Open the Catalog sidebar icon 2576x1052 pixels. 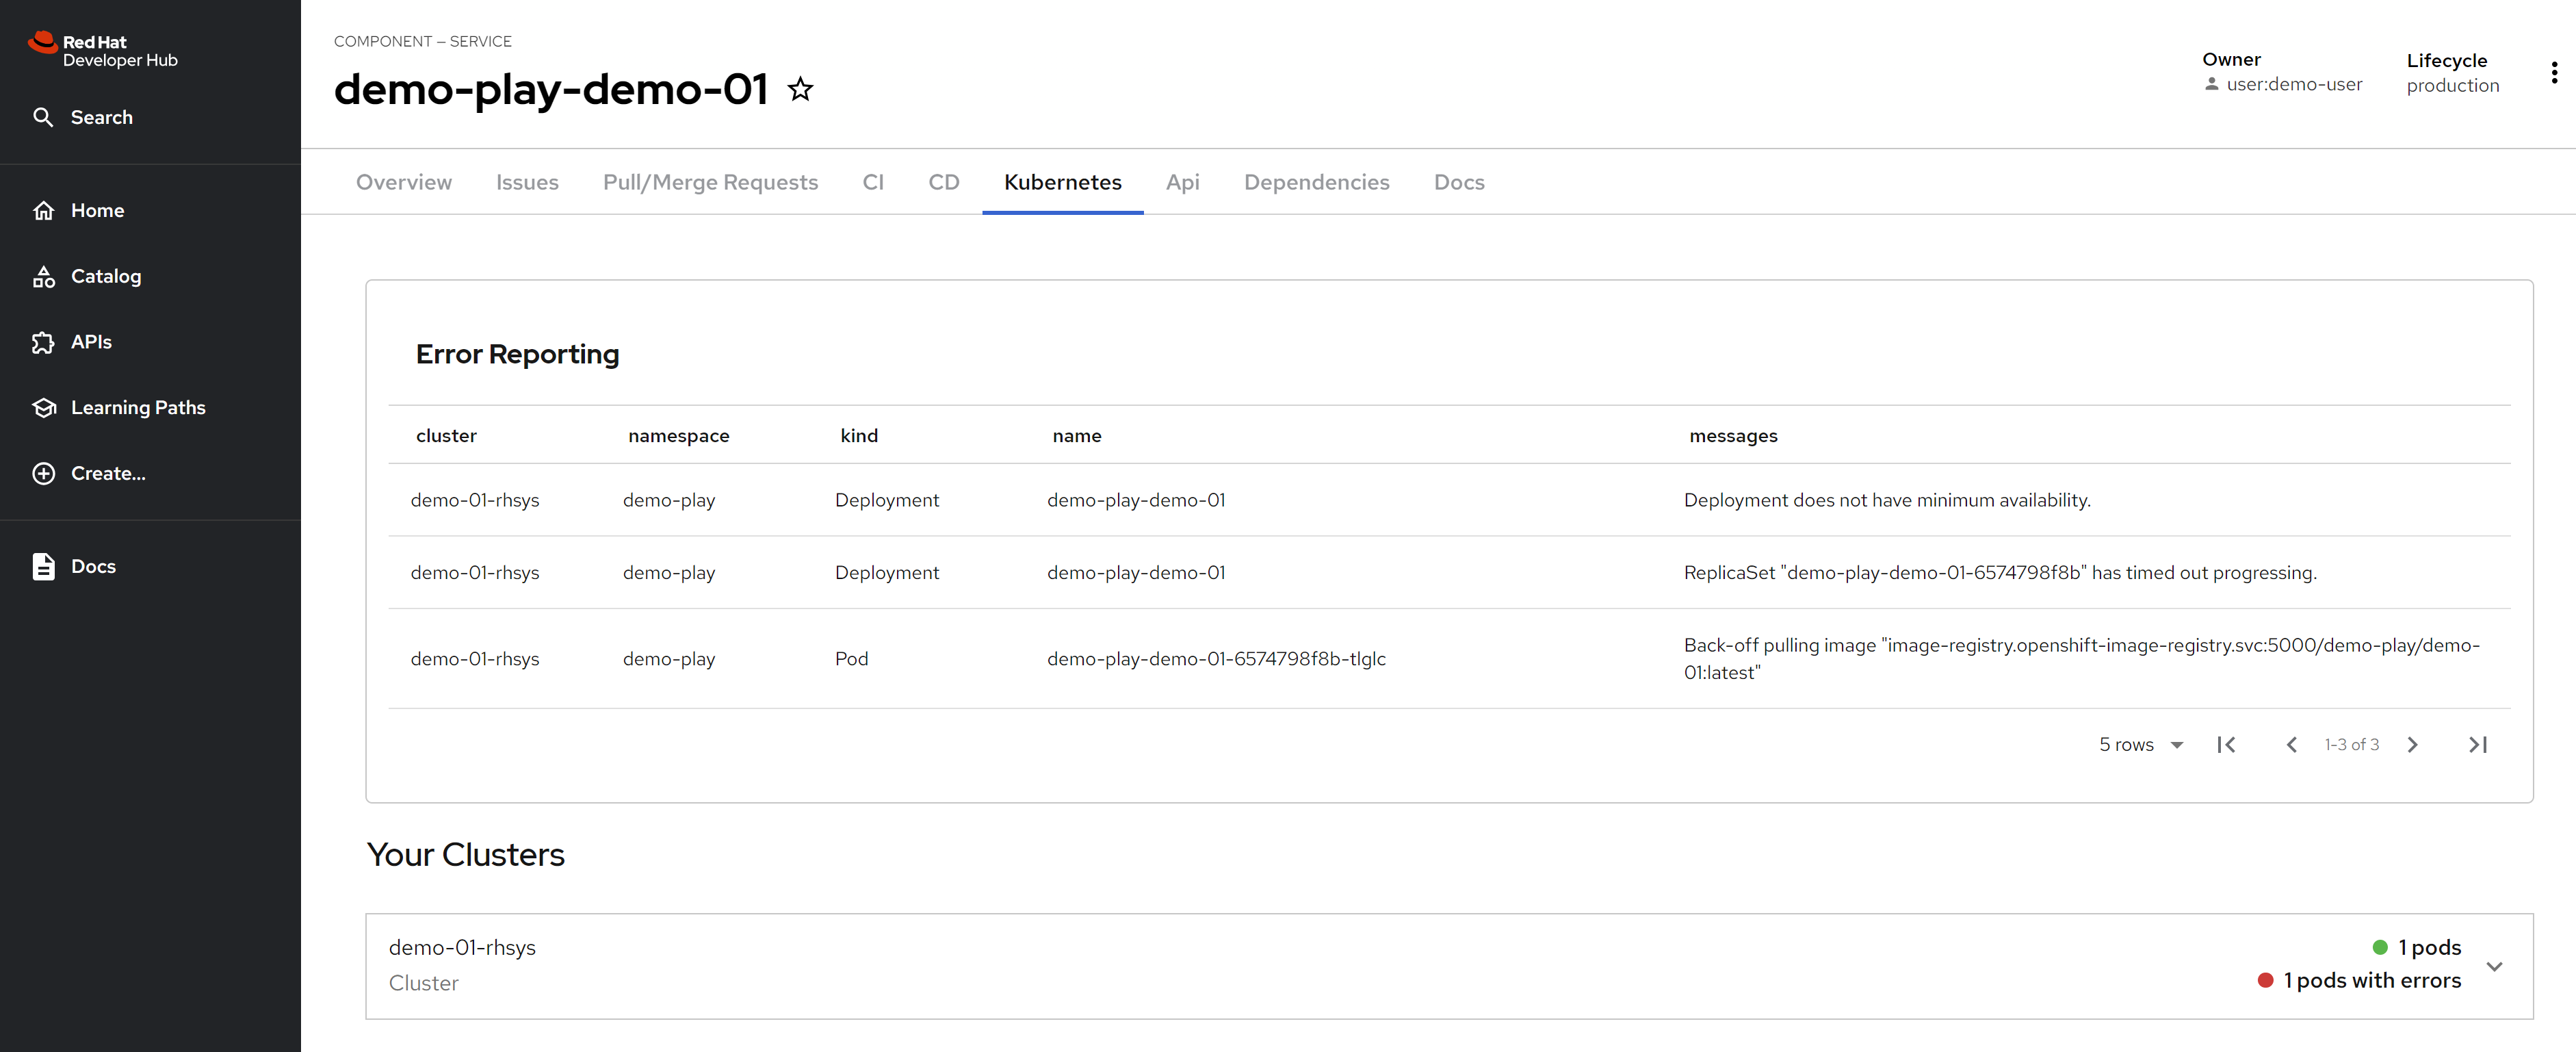click(43, 277)
